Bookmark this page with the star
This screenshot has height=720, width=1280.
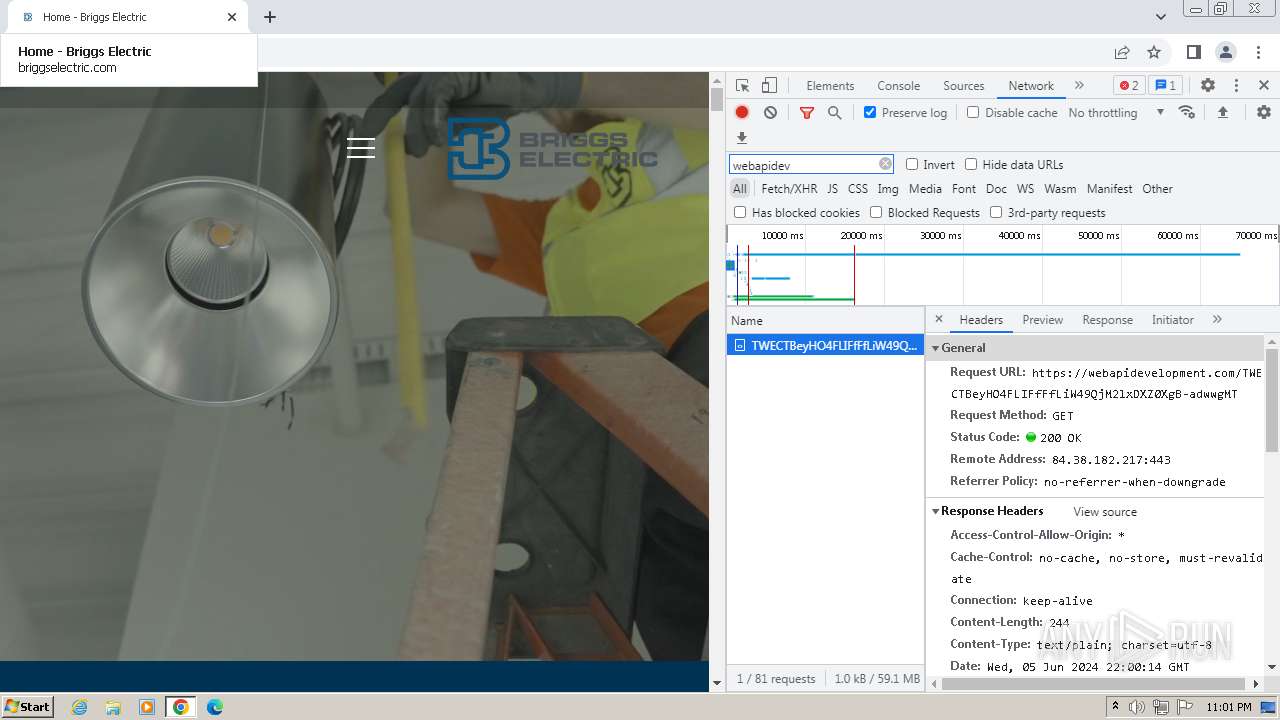tap(1154, 52)
